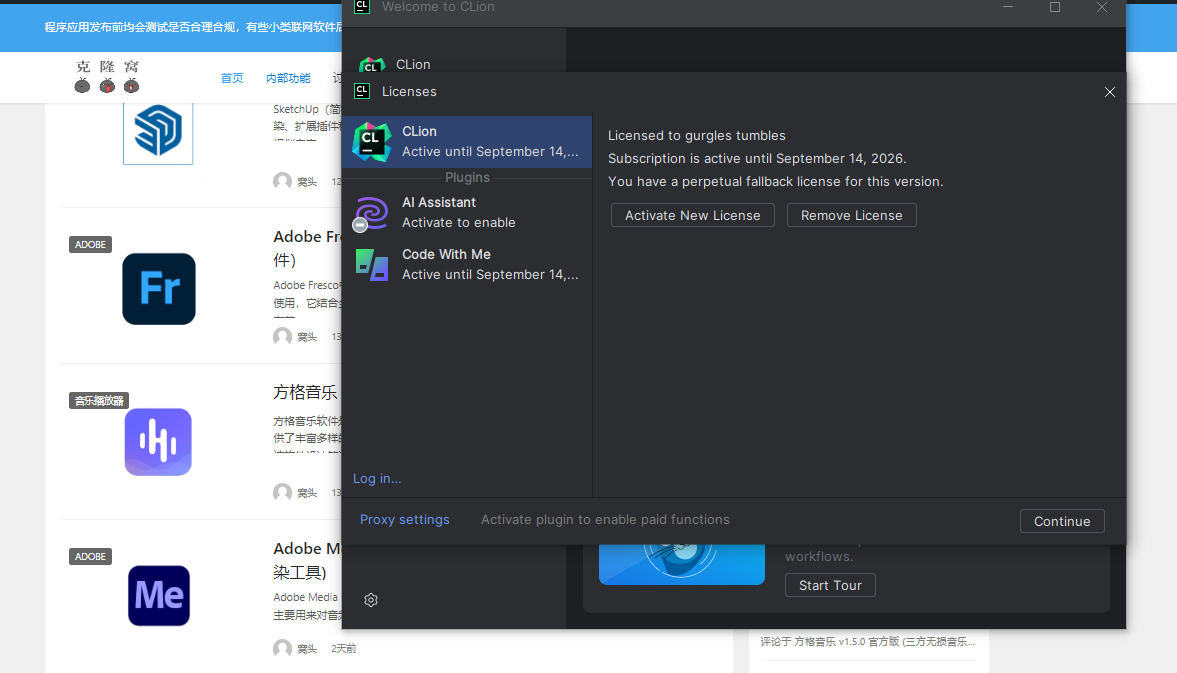The width and height of the screenshot is (1177, 673).
Task: Click the Adobe Media Encoder Me icon
Action: pos(158,596)
